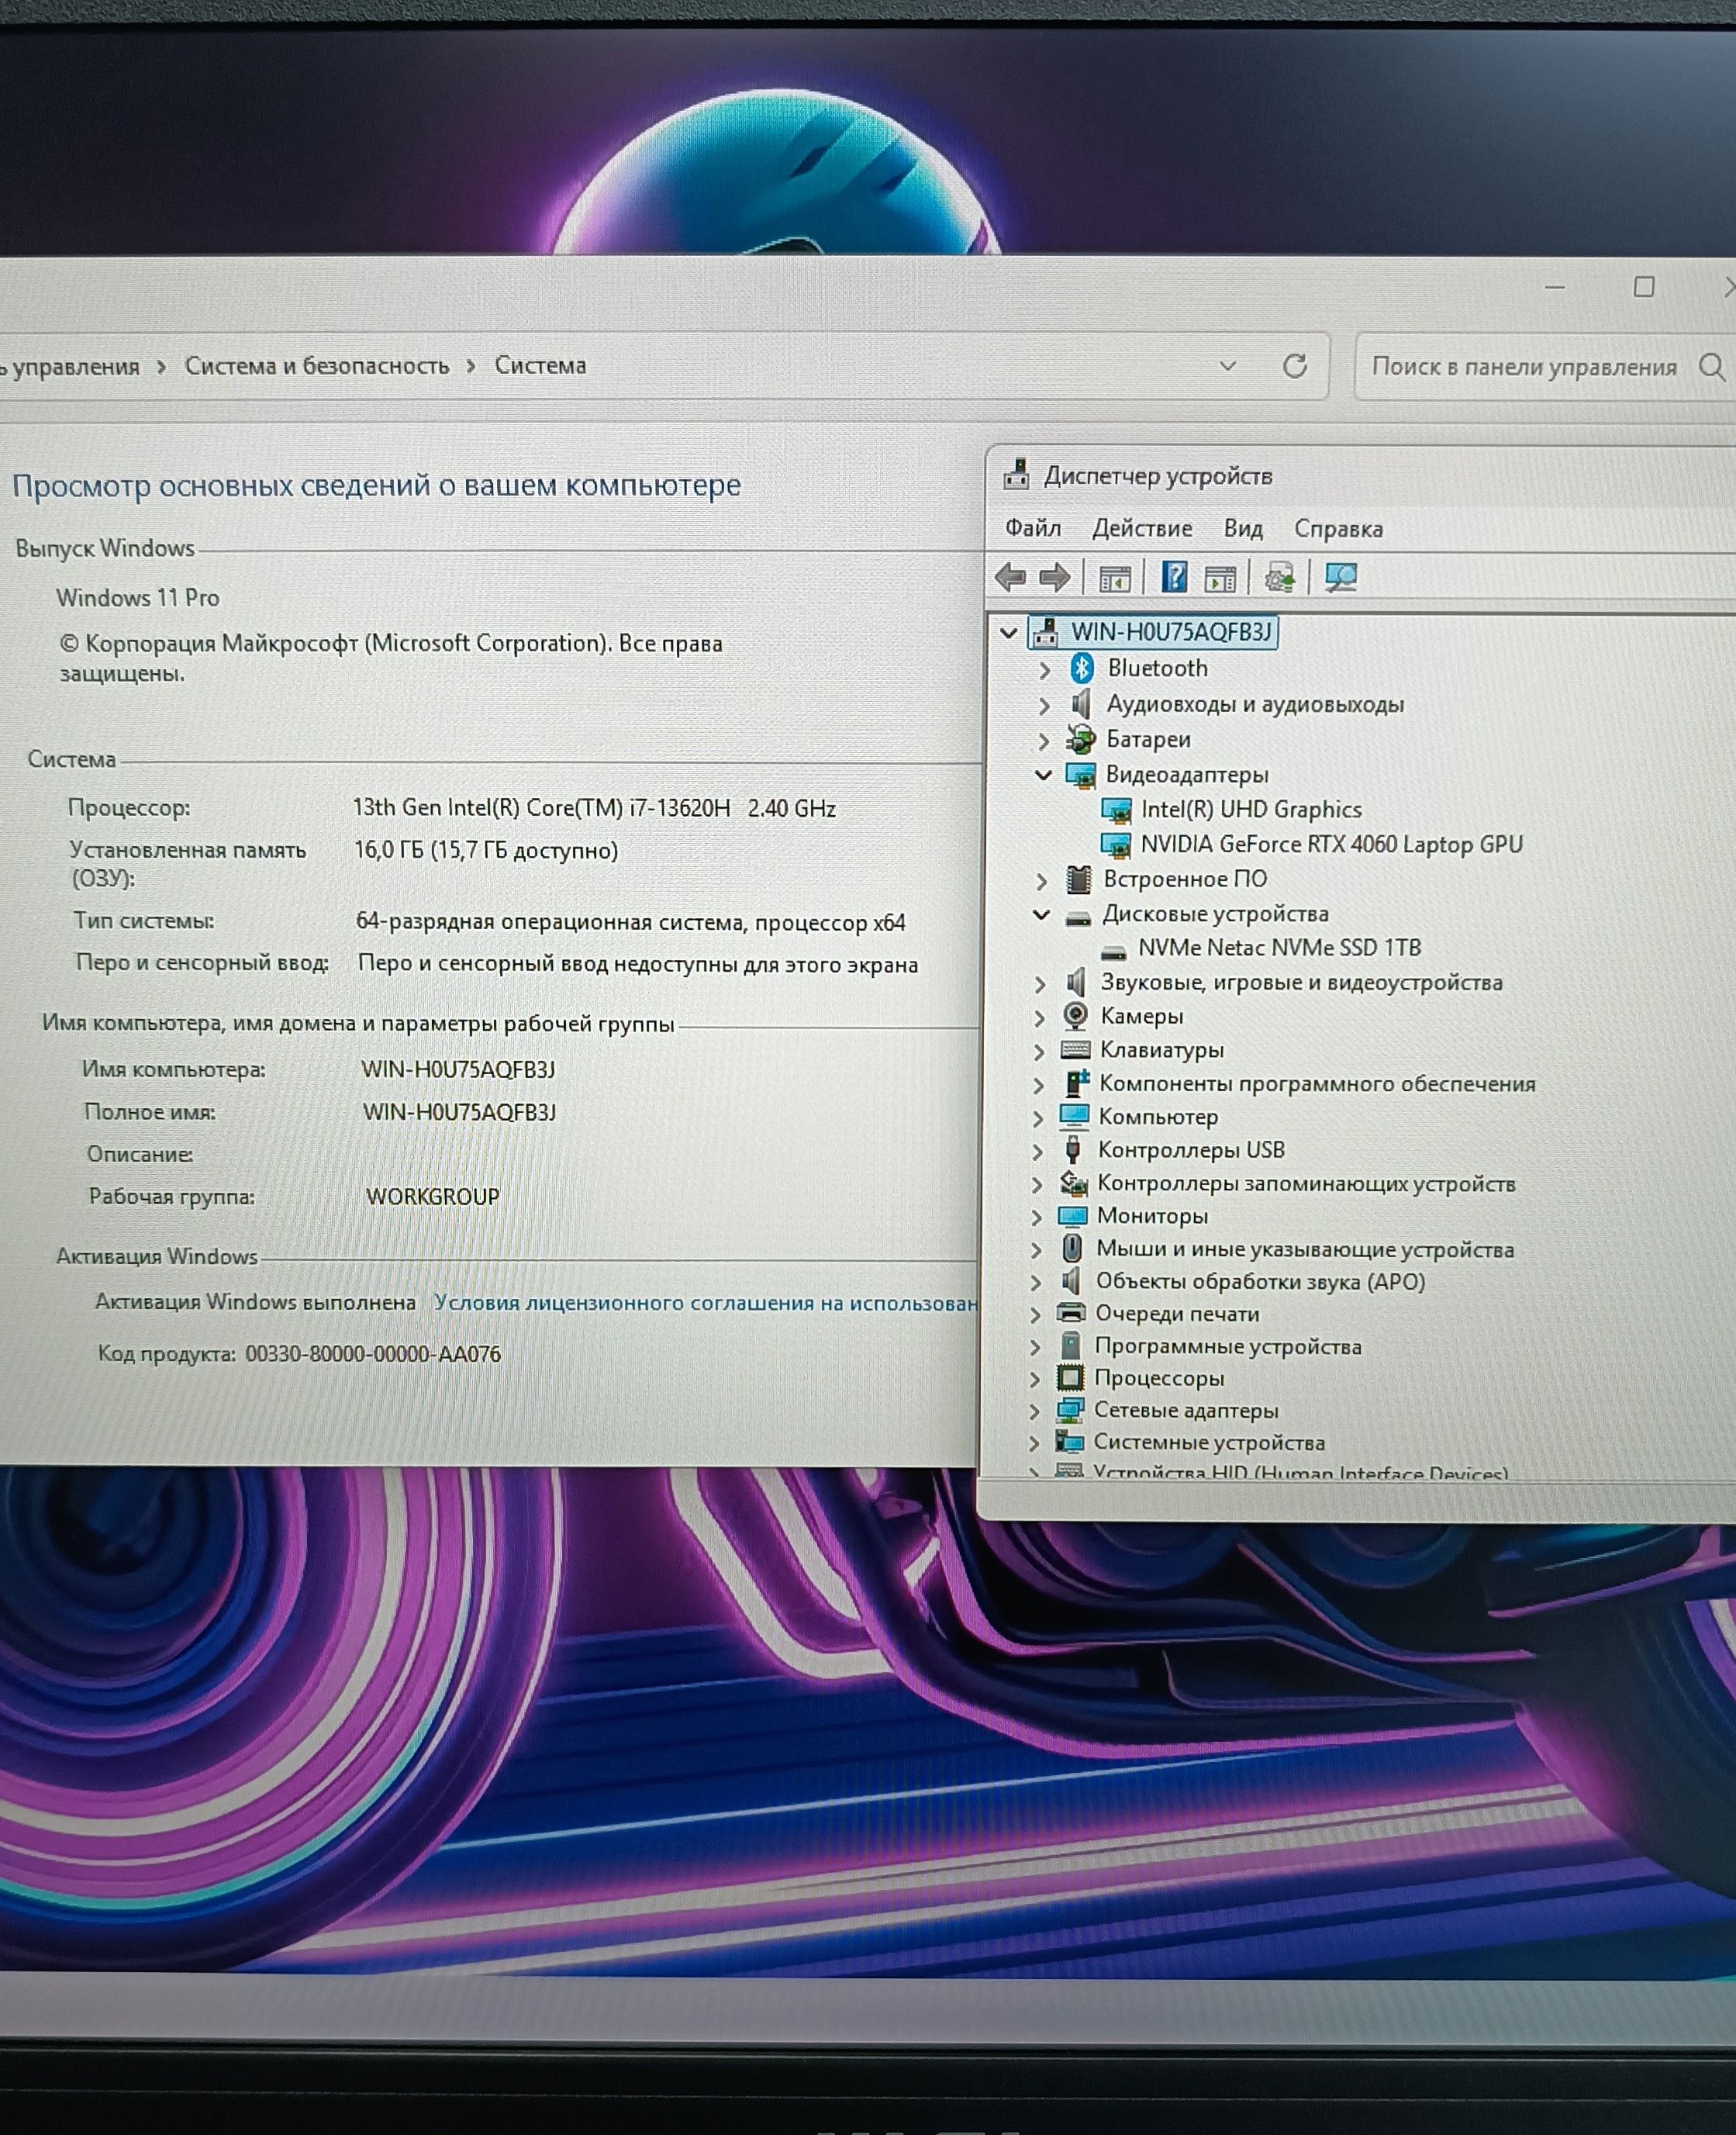Select Intel(R) UHD Graphics adapter
This screenshot has height=2135, width=1736.
[1251, 810]
